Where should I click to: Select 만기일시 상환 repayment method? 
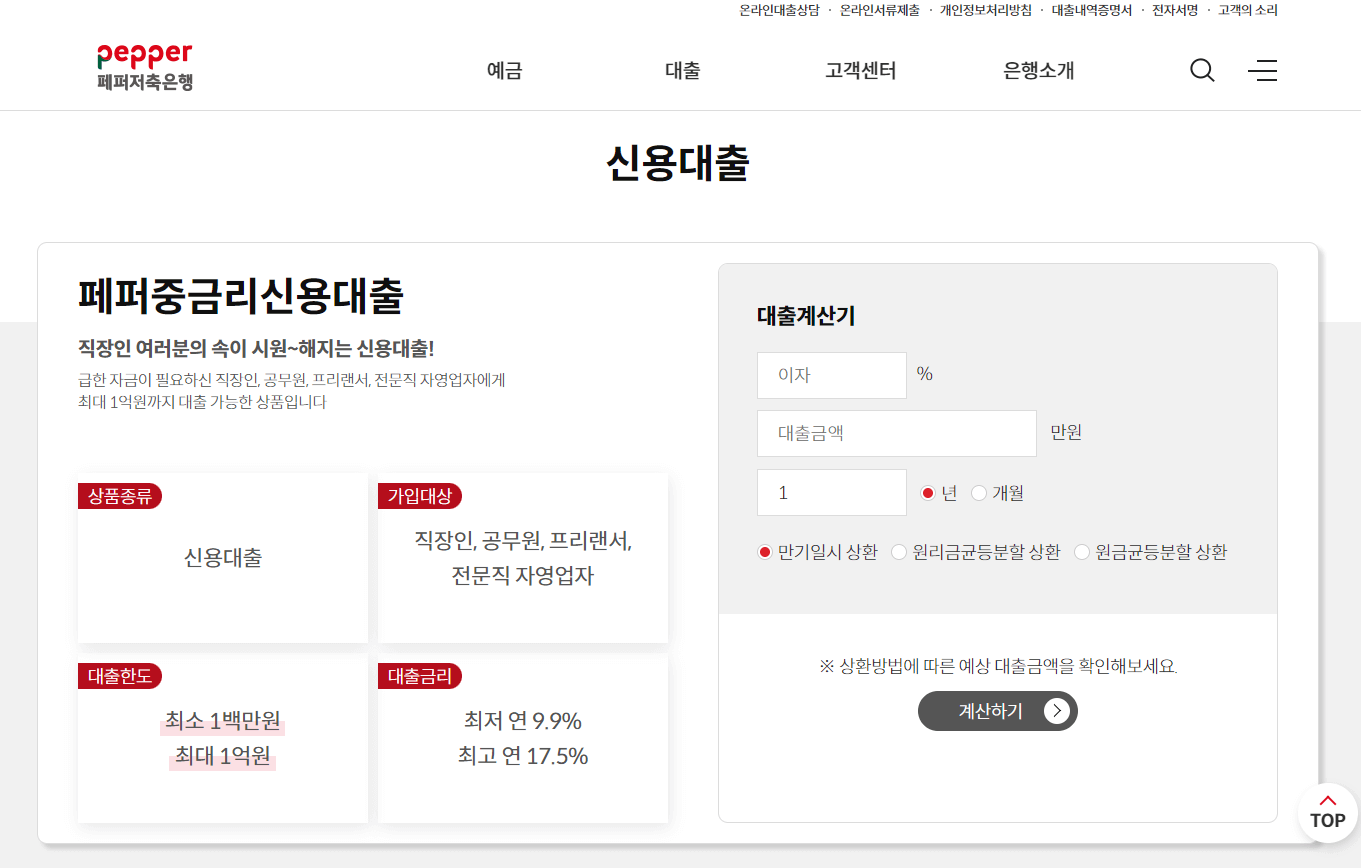pos(763,551)
